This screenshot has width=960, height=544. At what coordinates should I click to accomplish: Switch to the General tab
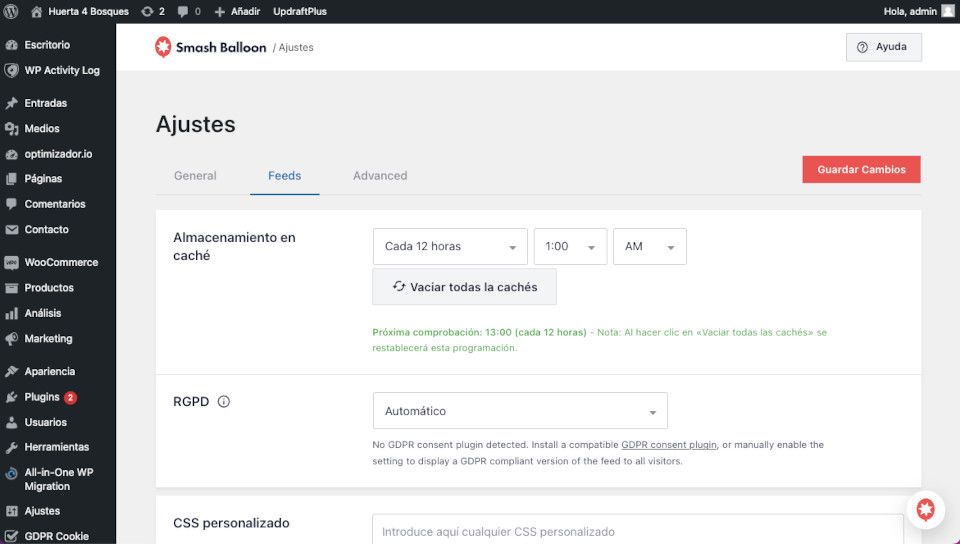(x=195, y=176)
